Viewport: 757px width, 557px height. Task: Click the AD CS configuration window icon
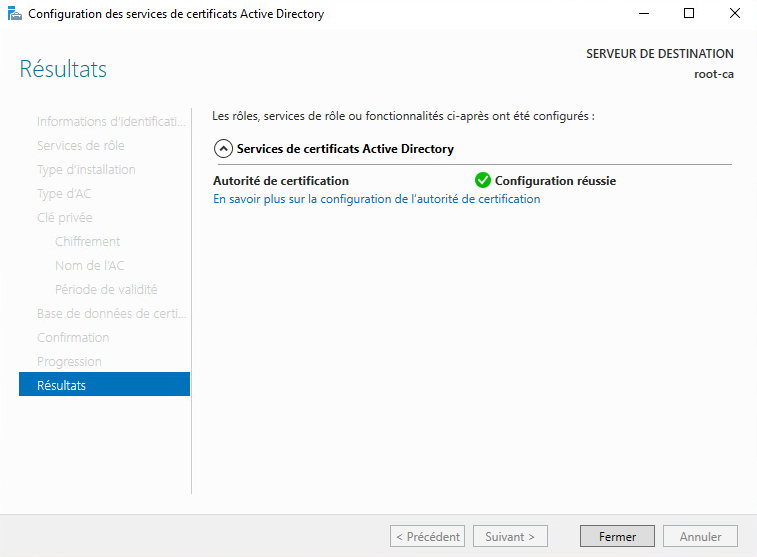pyautogui.click(x=14, y=14)
